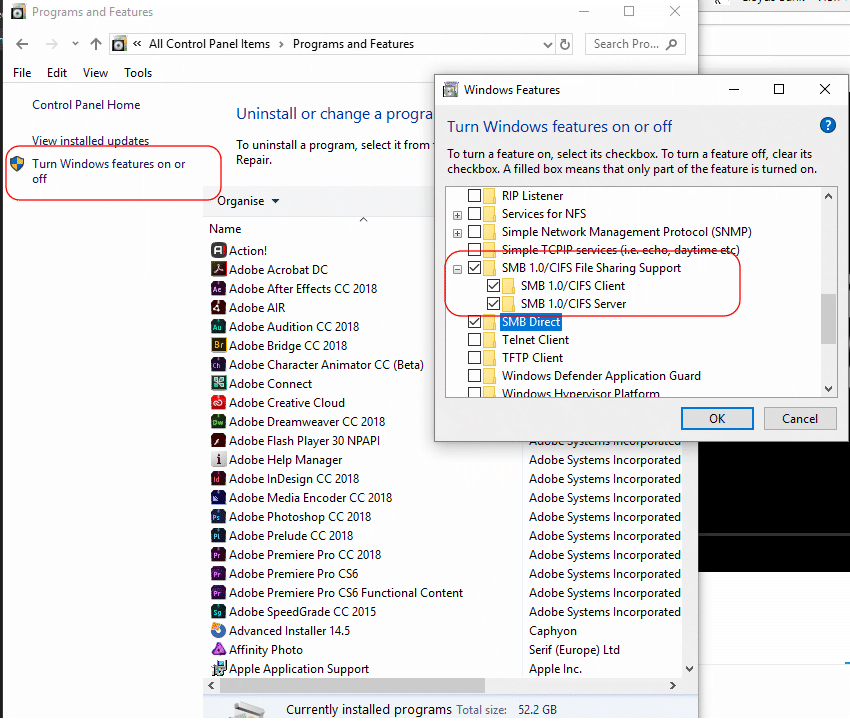Open the address bar history dropdown
Viewport: 850px width, 726px height.
(548, 44)
